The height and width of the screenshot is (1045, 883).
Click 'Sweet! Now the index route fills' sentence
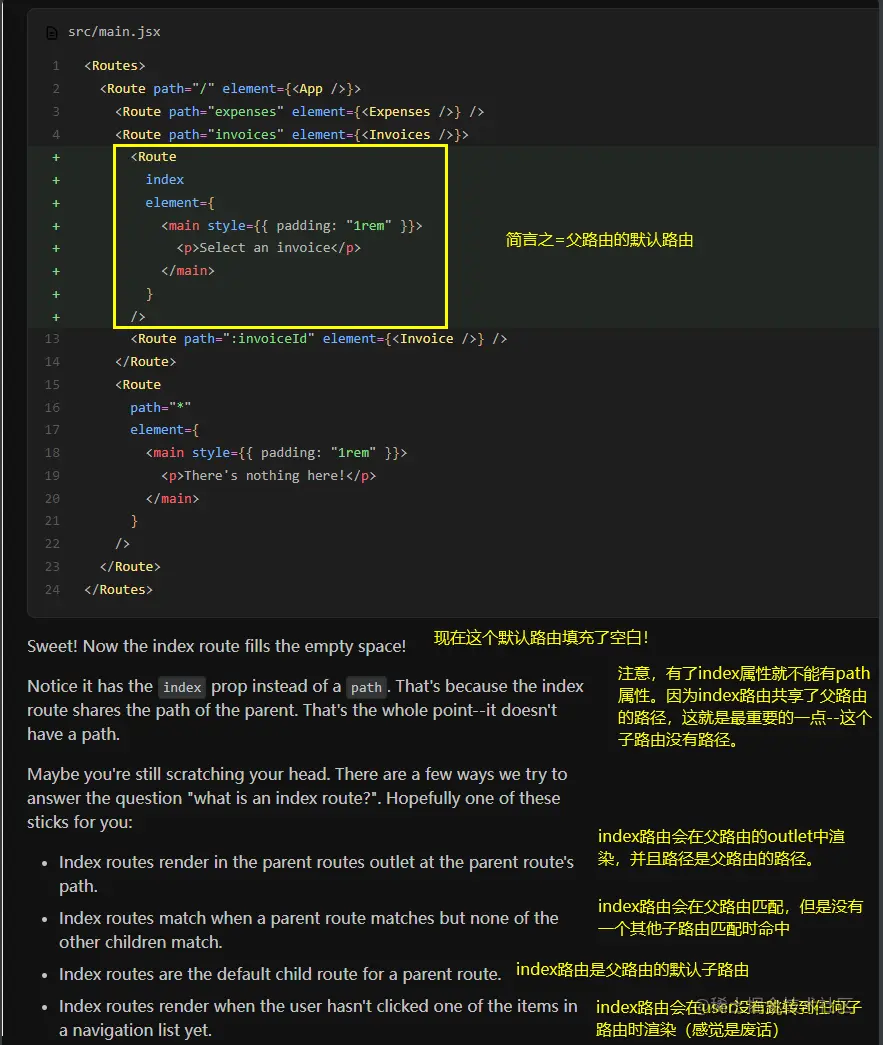click(217, 646)
